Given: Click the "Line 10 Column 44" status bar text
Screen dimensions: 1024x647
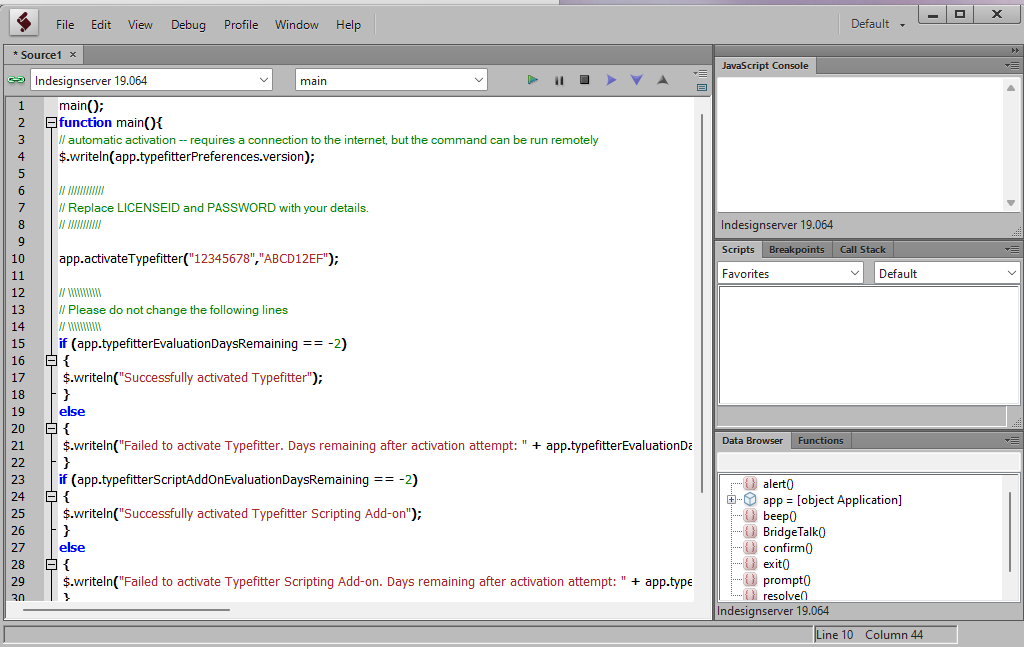Looking at the screenshot, I should tap(869, 635).
